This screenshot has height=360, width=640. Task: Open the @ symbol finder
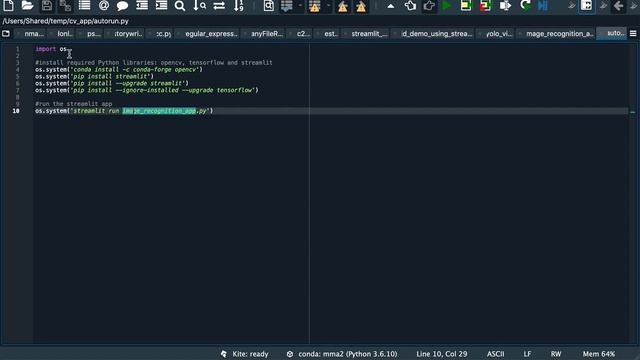[x=104, y=6]
